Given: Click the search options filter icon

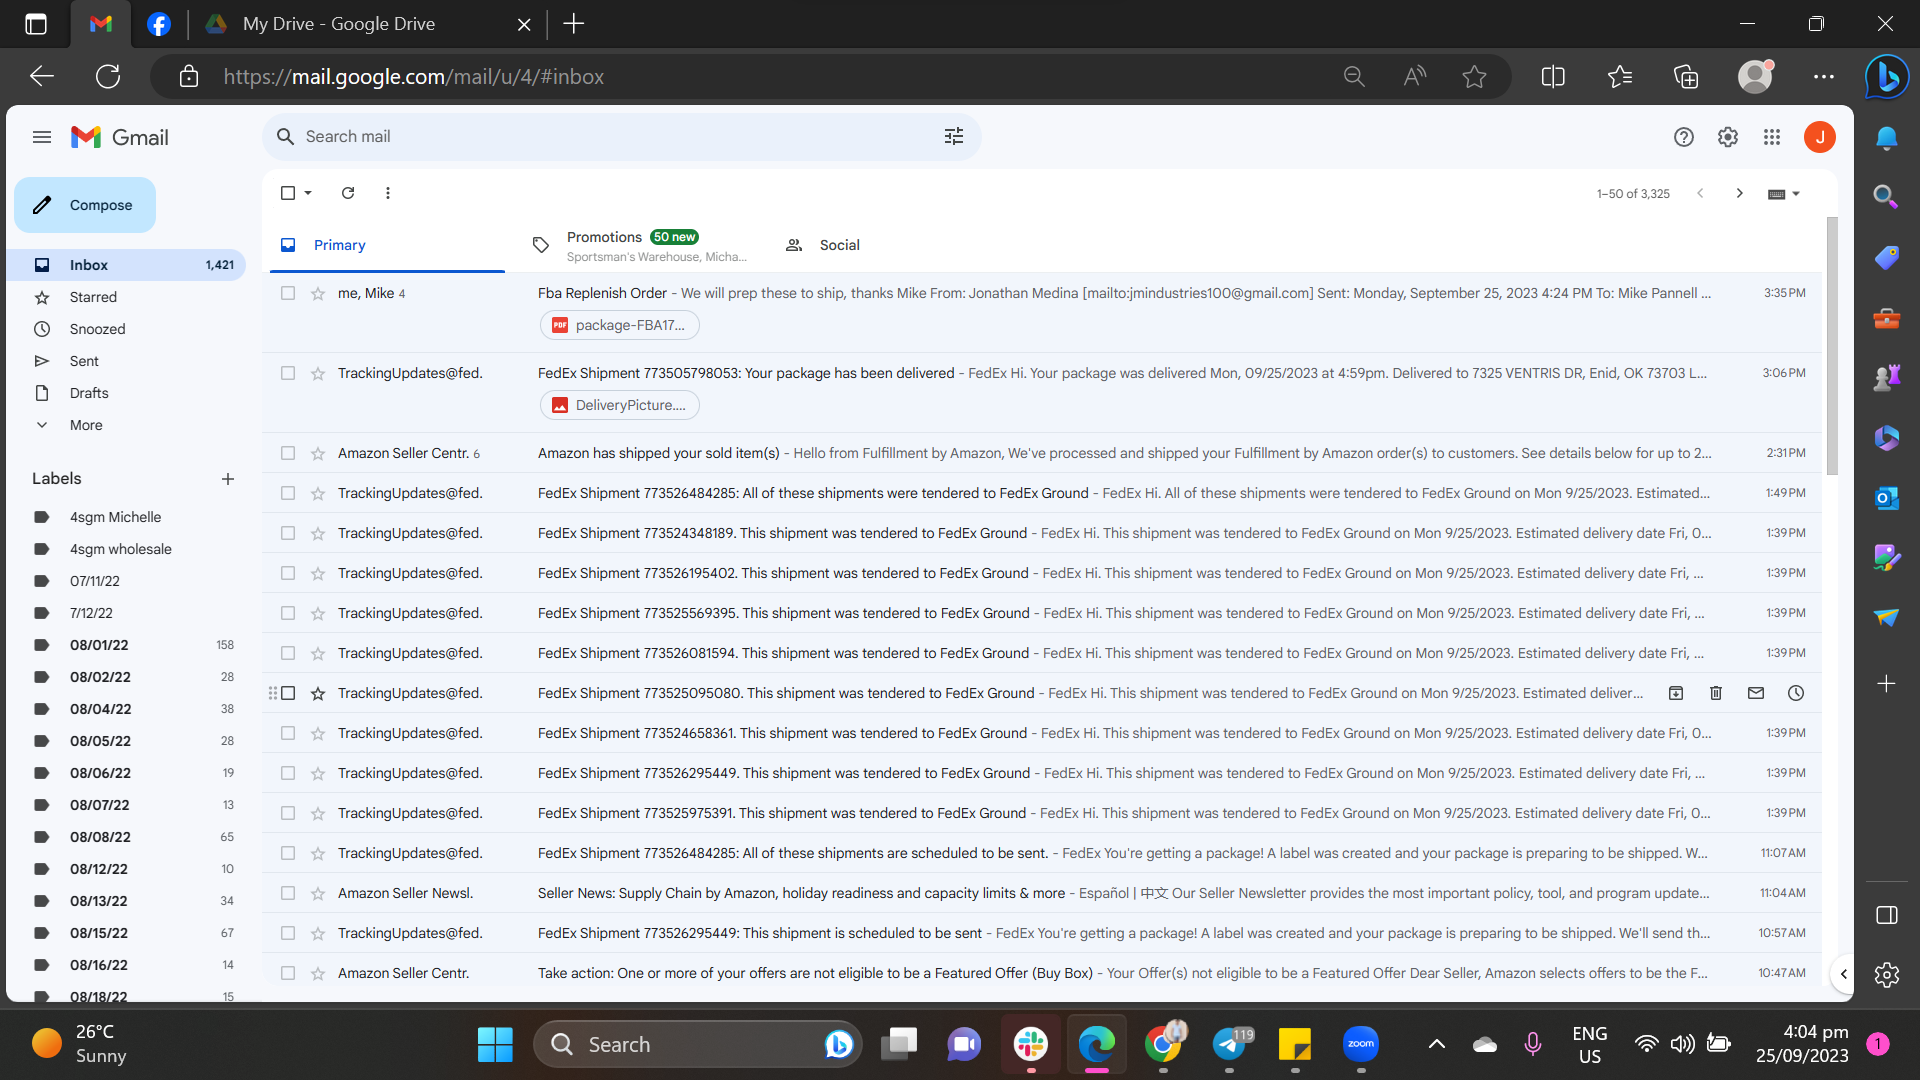Looking at the screenshot, I should (x=954, y=136).
